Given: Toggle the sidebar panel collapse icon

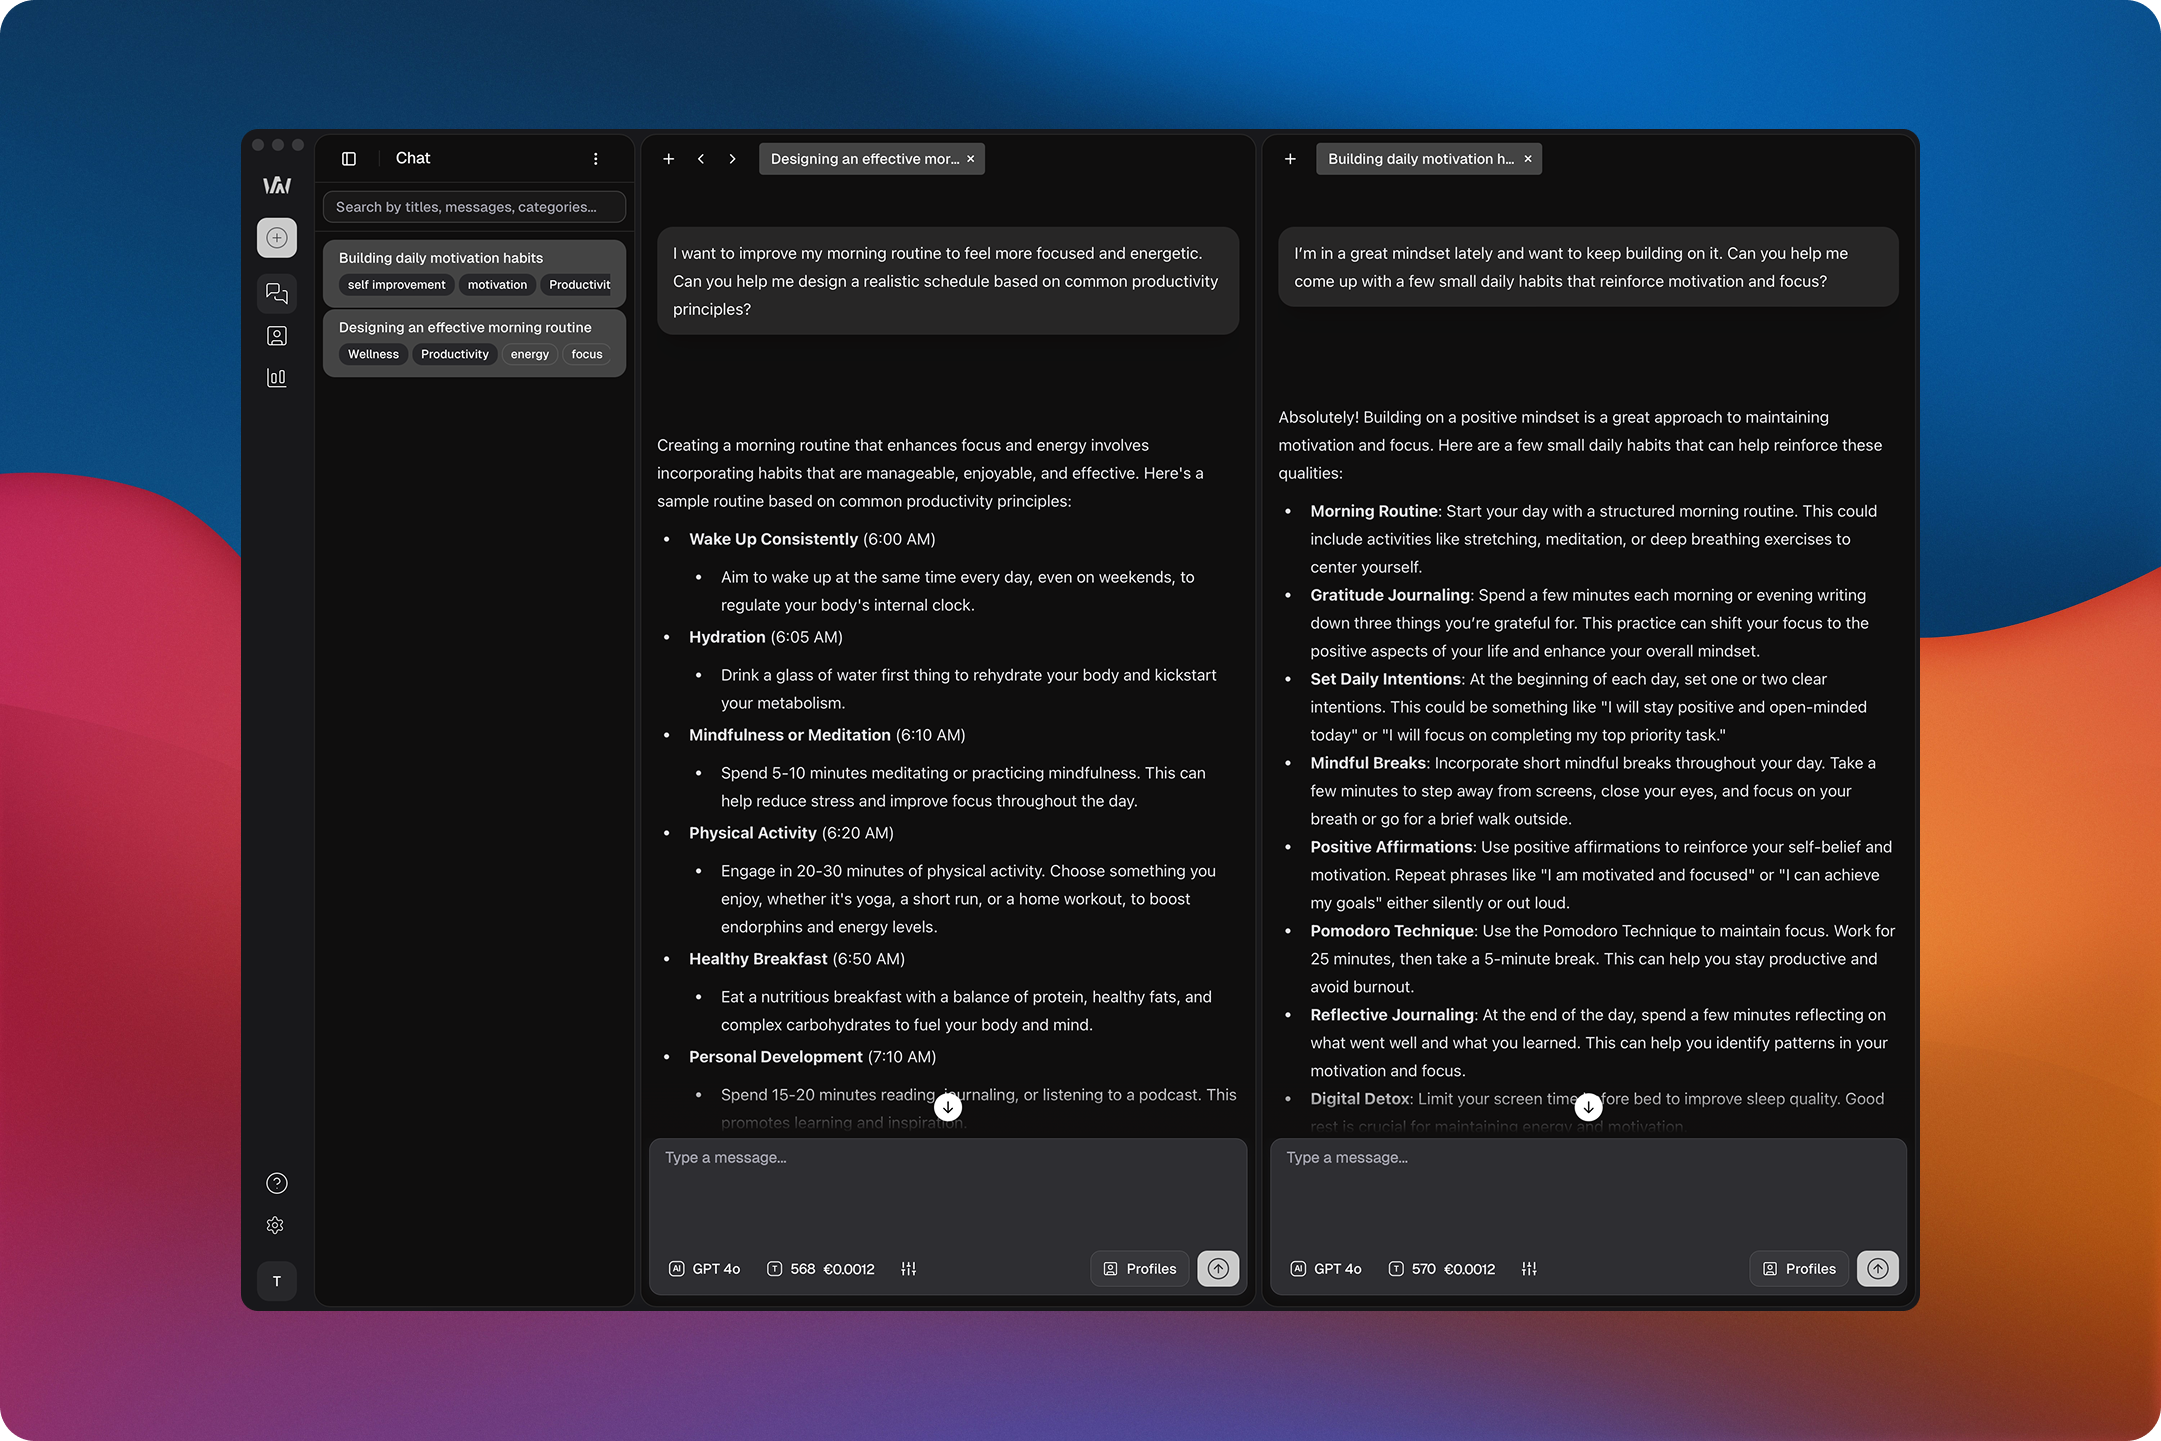Looking at the screenshot, I should (x=349, y=159).
